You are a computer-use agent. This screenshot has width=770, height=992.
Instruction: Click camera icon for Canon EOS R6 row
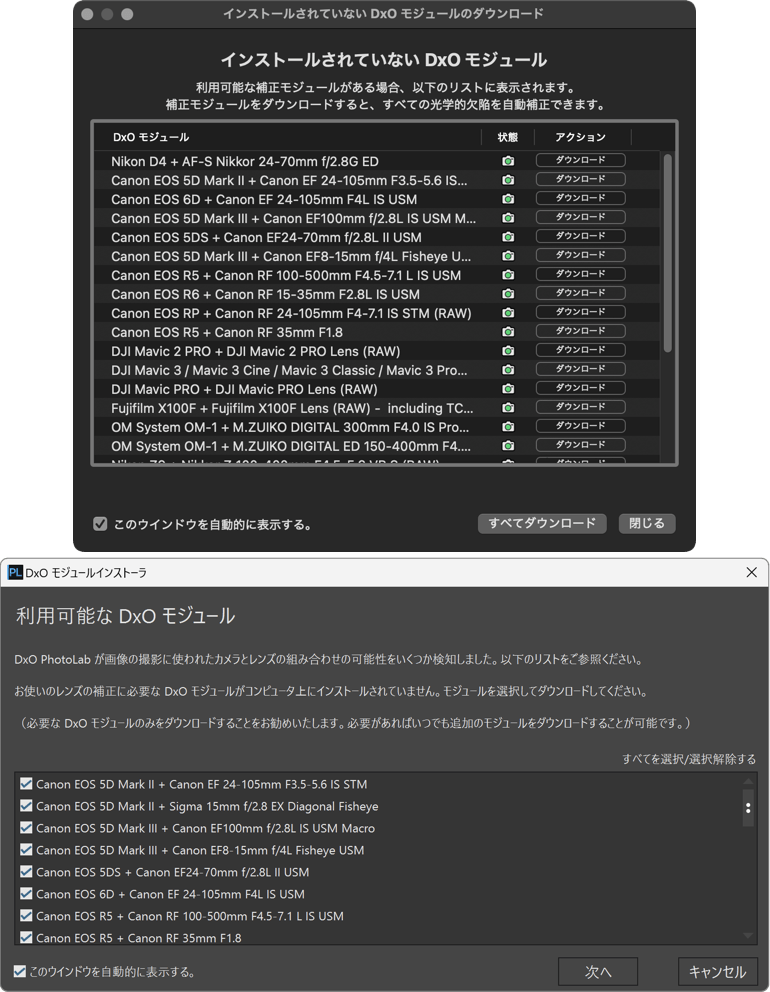[x=507, y=294]
